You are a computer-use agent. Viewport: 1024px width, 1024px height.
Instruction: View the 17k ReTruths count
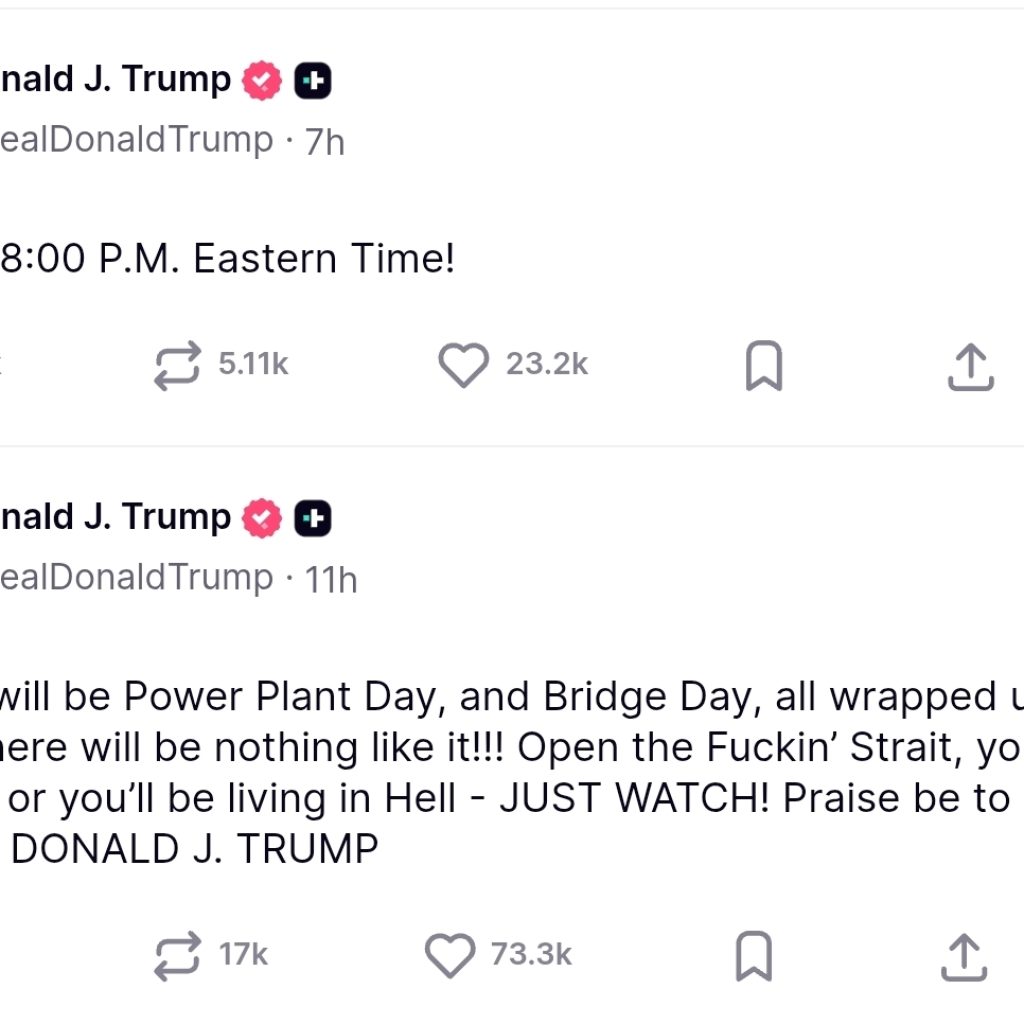244,954
